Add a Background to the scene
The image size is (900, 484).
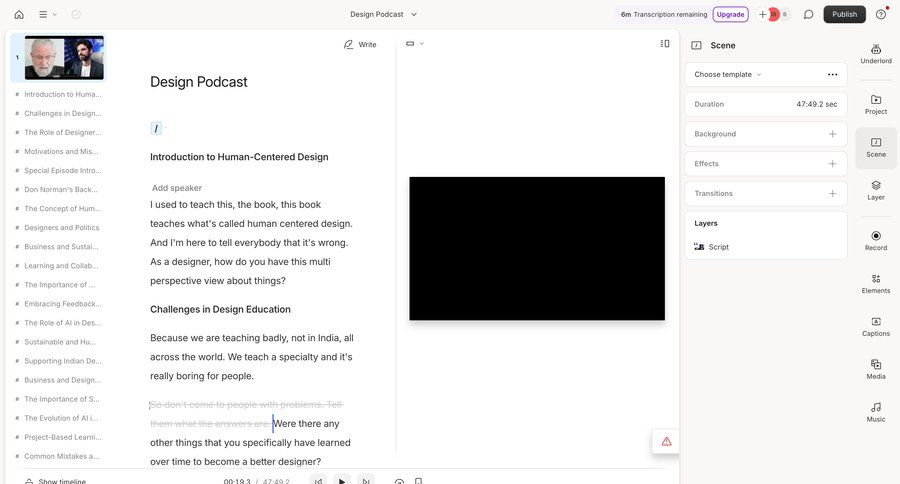click(832, 134)
